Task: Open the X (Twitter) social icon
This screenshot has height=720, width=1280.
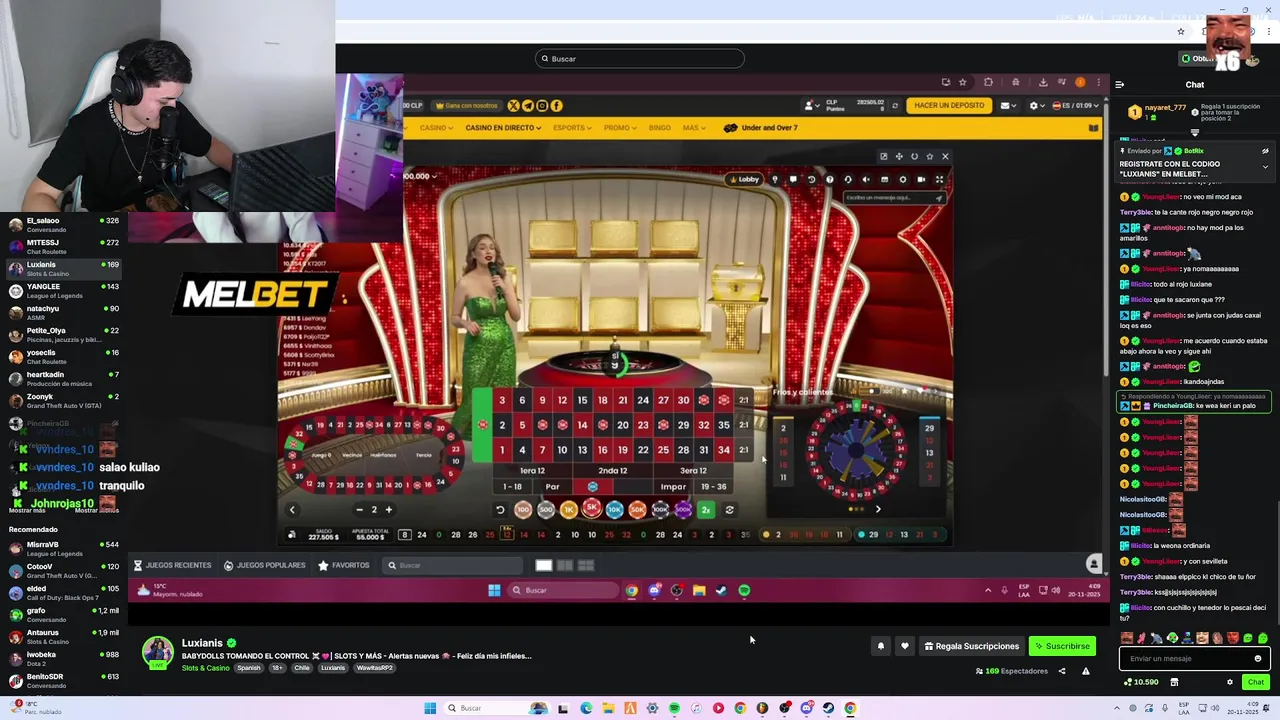Action: click(513, 105)
